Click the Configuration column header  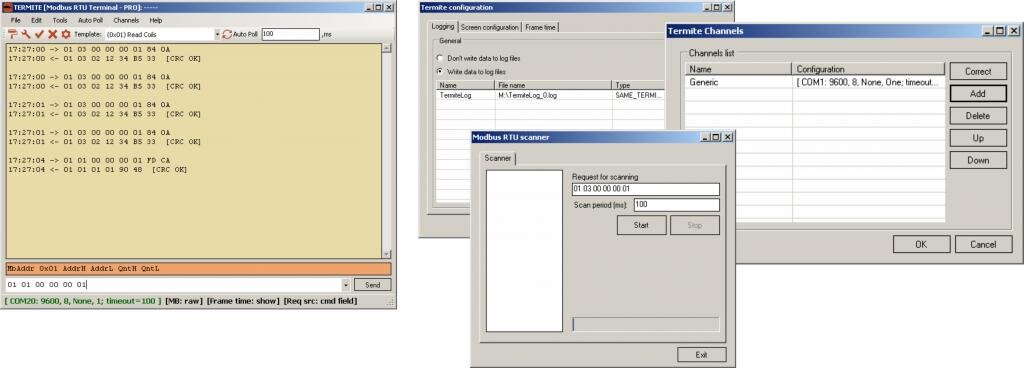[869, 69]
